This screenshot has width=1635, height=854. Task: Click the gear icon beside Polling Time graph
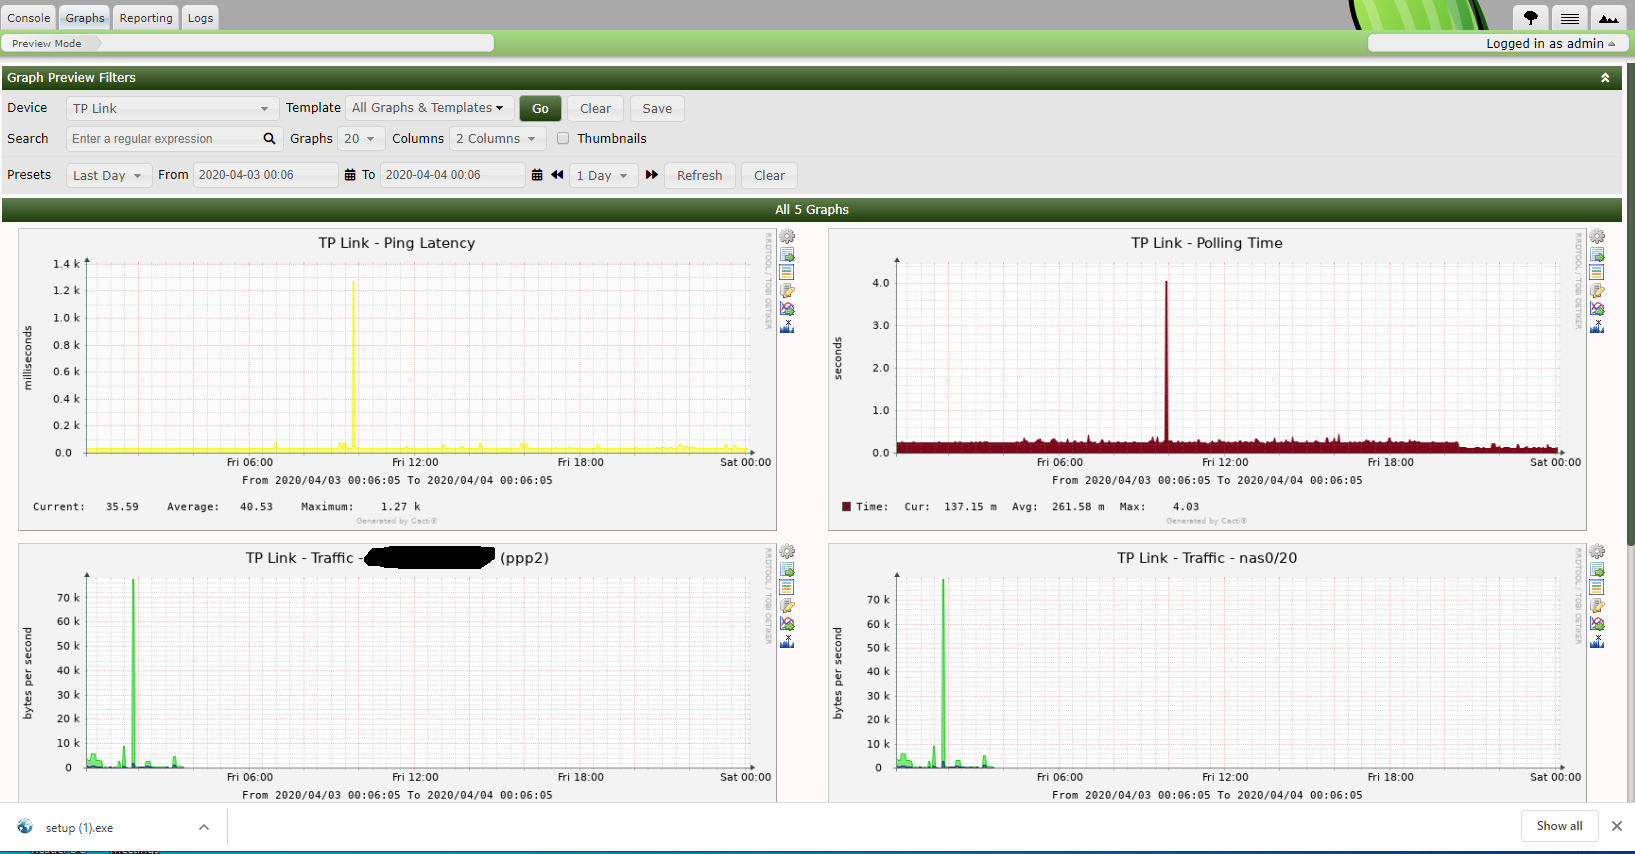click(x=1597, y=237)
